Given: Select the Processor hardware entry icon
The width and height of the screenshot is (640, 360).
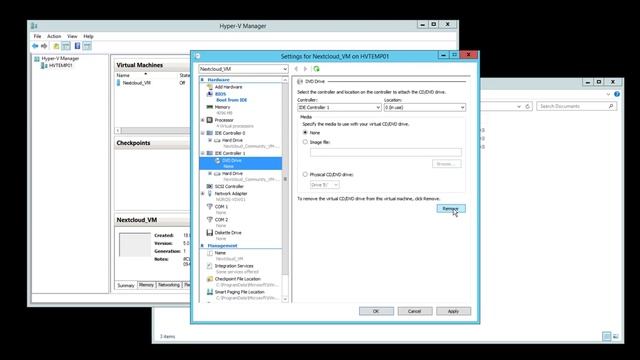Looking at the screenshot, I should (x=210, y=120).
